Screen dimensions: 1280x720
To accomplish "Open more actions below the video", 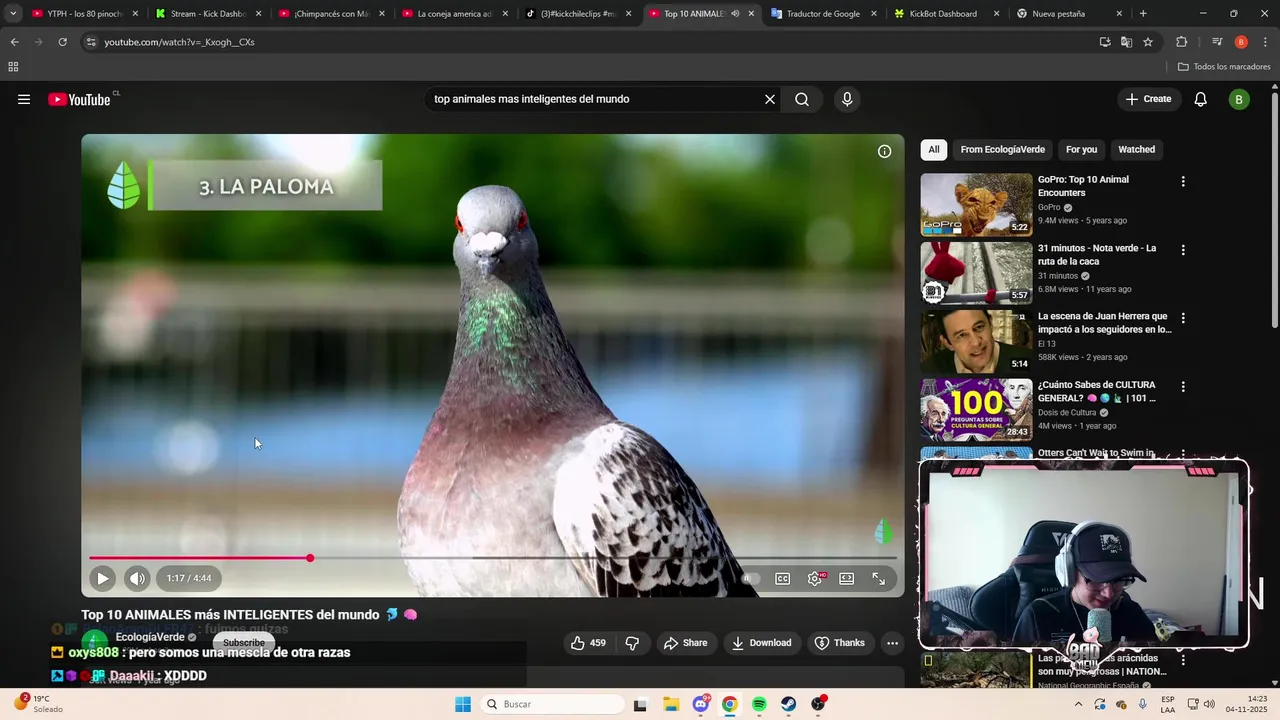I will pos(893,643).
